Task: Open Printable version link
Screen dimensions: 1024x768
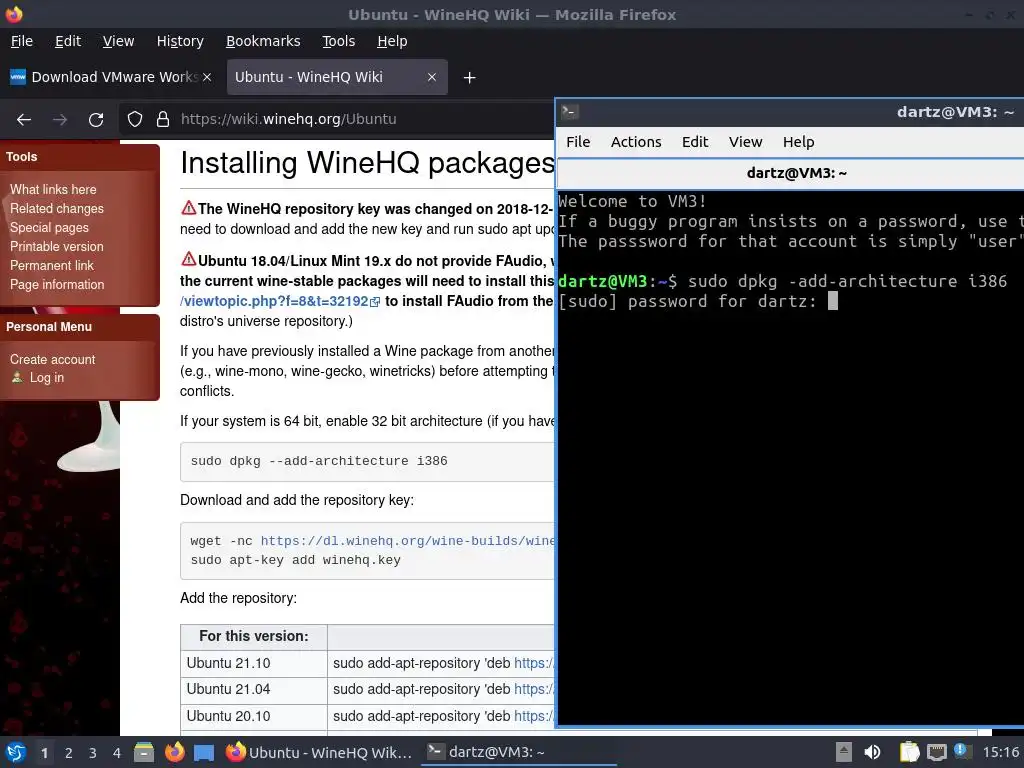Action: pyautogui.click(x=57, y=246)
